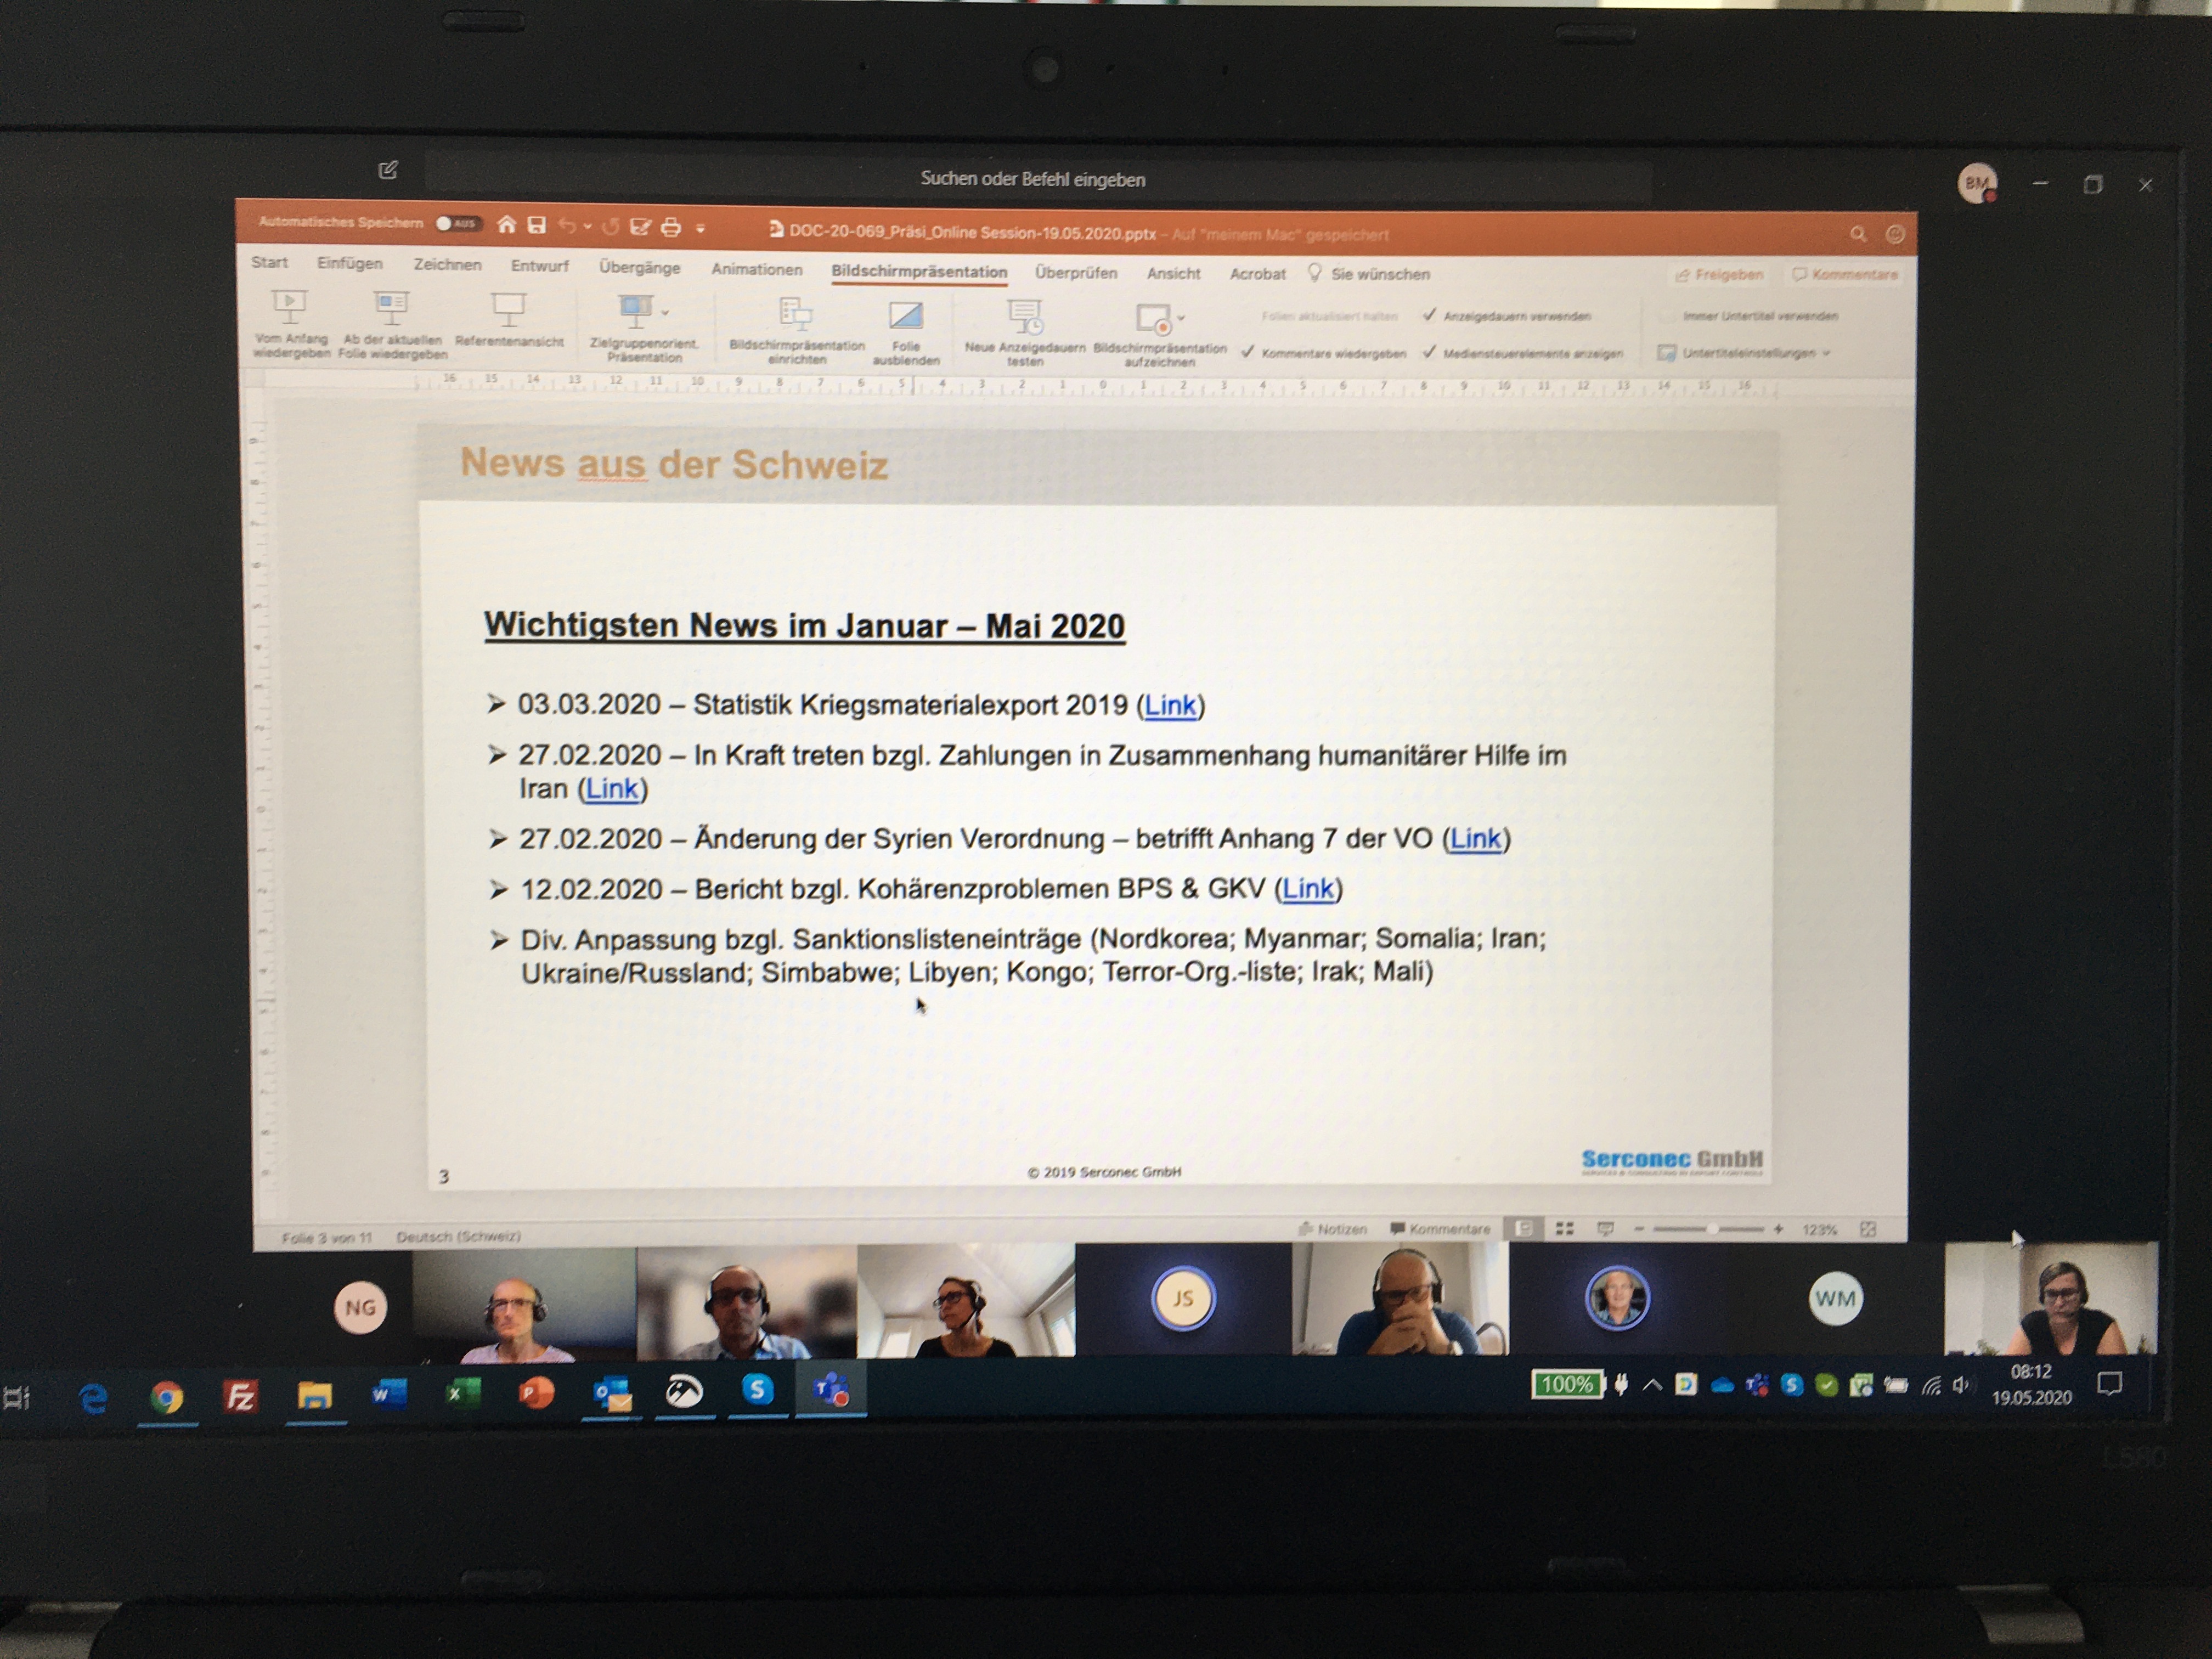The width and height of the screenshot is (2212, 1659).
Task: Switch to the Übergänge ribbon tab
Action: coord(639,268)
